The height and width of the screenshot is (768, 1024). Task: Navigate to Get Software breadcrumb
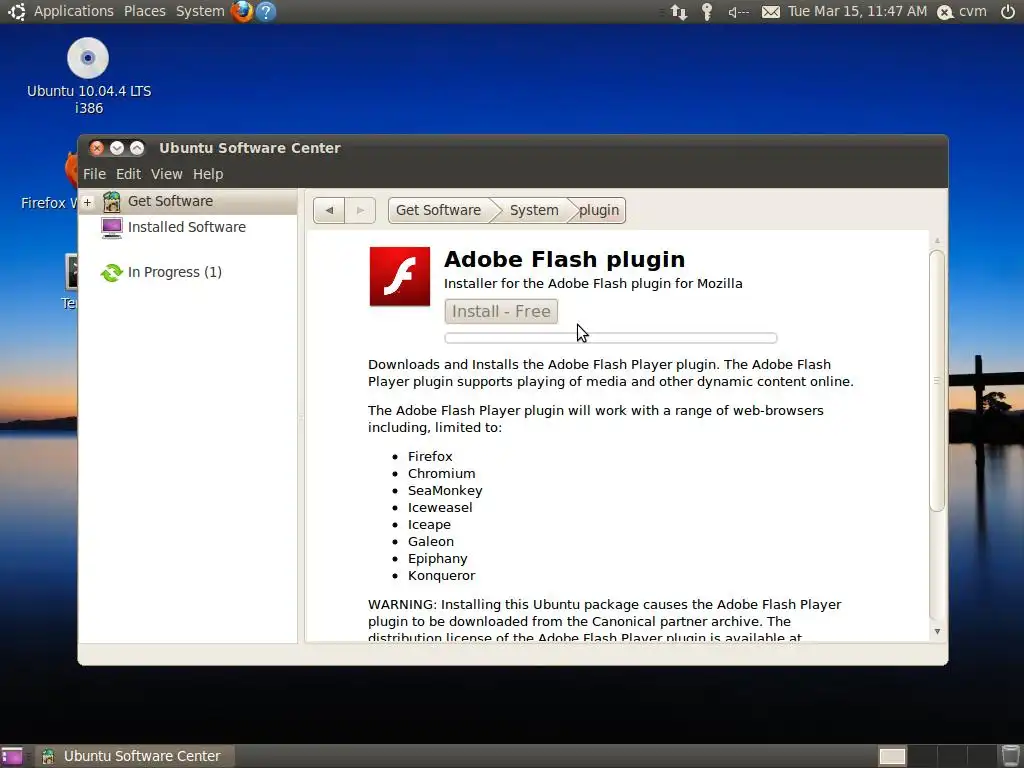coord(438,210)
